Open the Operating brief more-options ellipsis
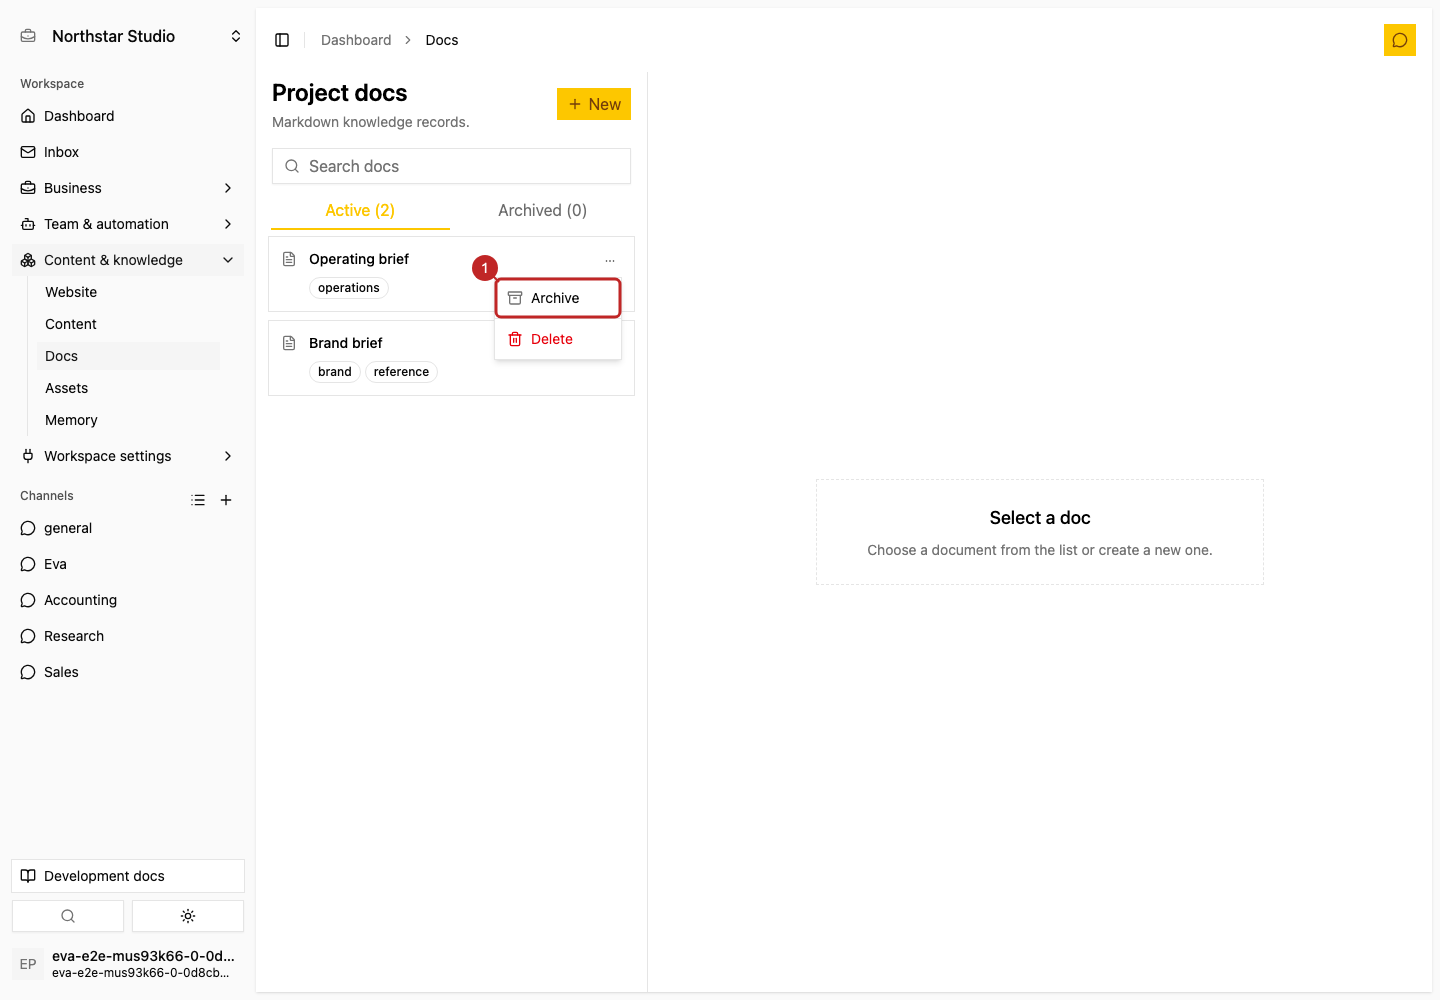The image size is (1440, 1000). [610, 260]
